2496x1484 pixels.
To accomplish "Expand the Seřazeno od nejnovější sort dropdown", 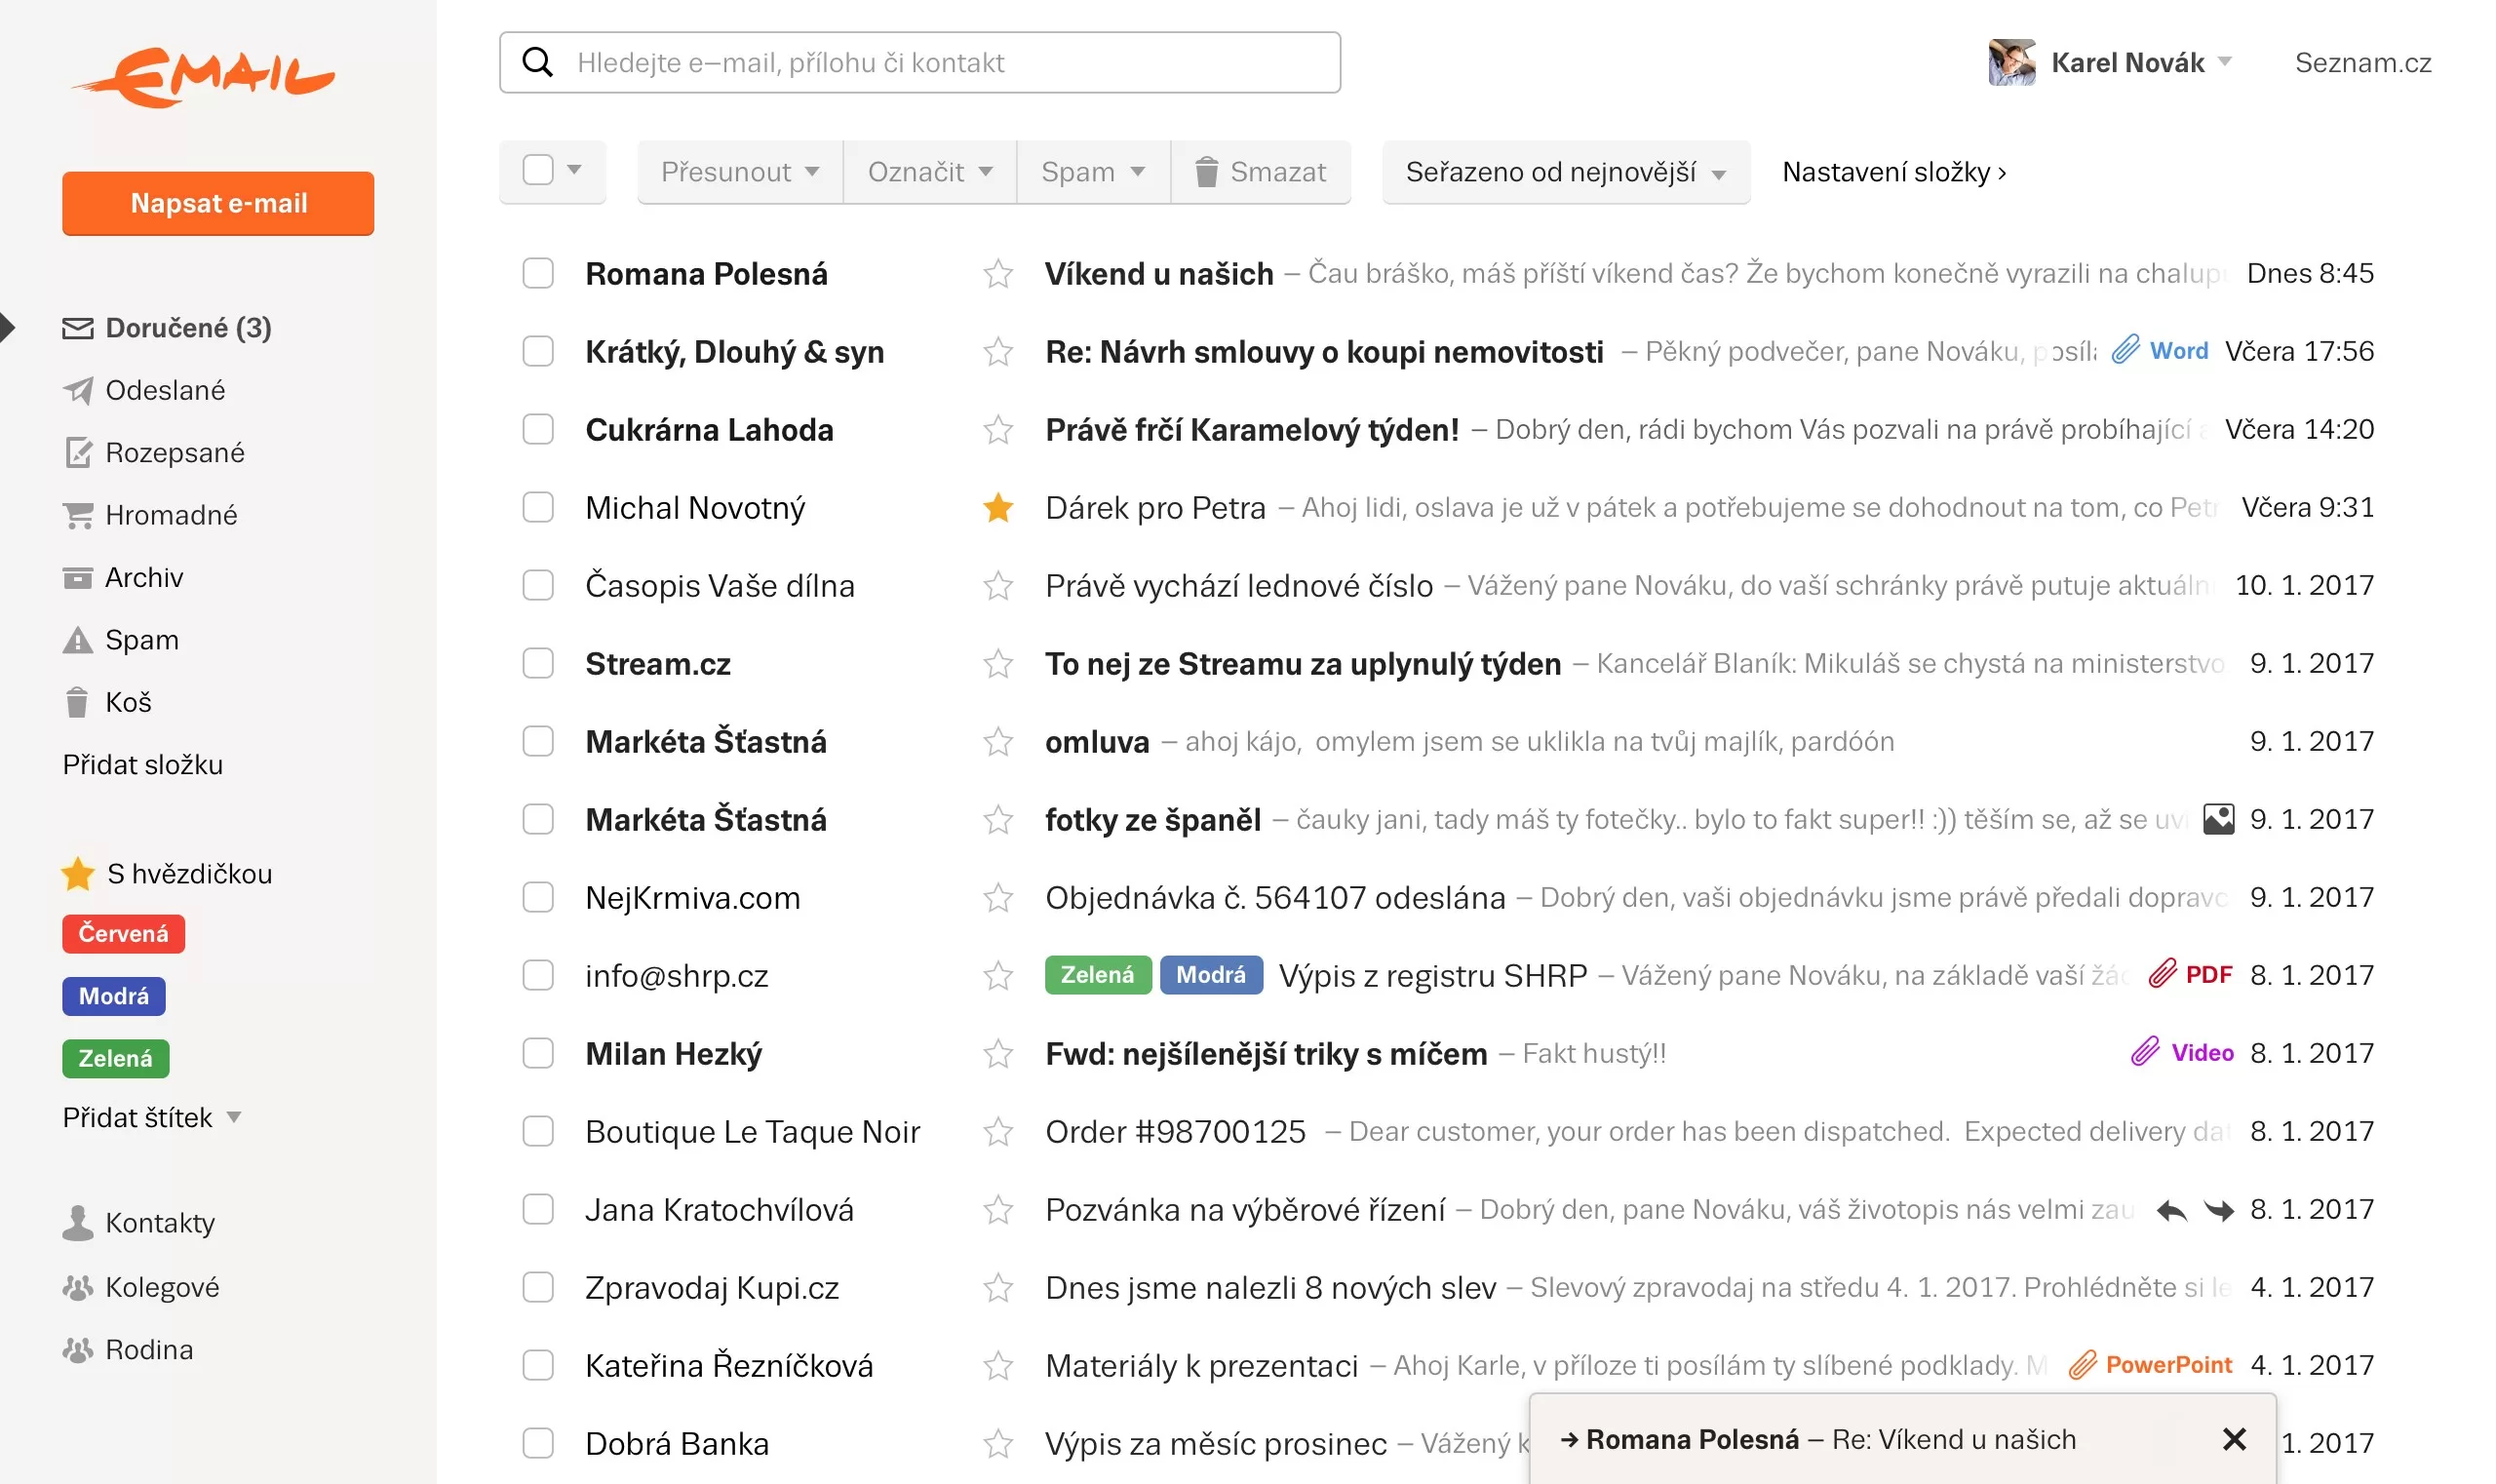I will coord(1565,172).
